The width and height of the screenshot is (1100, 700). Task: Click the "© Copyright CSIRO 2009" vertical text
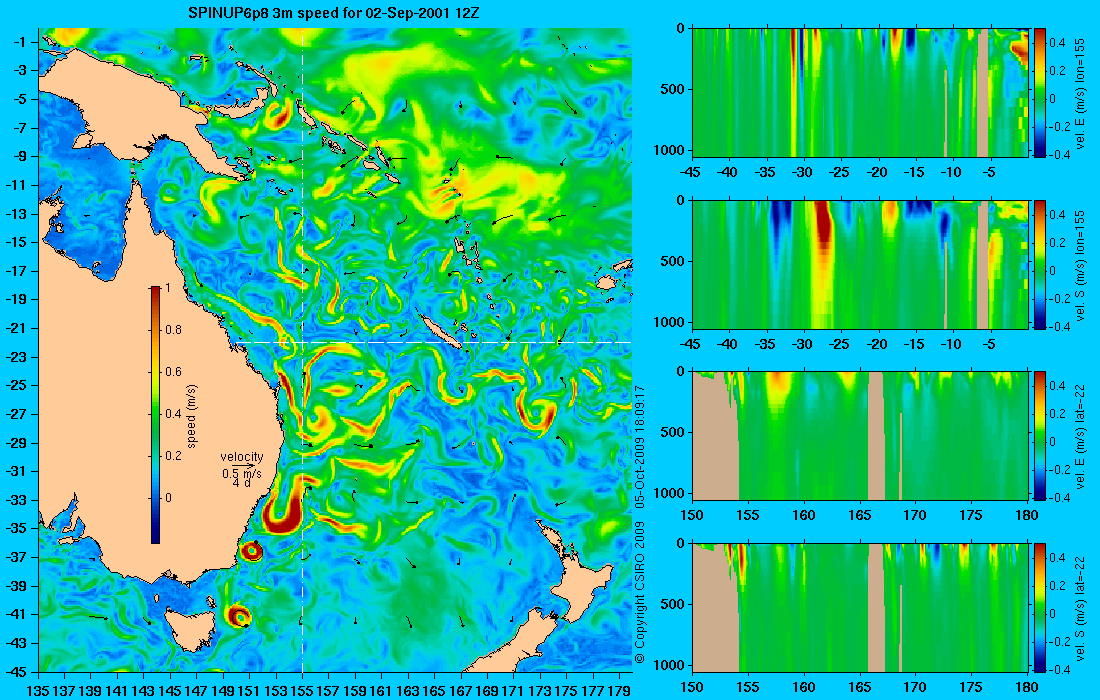tap(640, 595)
